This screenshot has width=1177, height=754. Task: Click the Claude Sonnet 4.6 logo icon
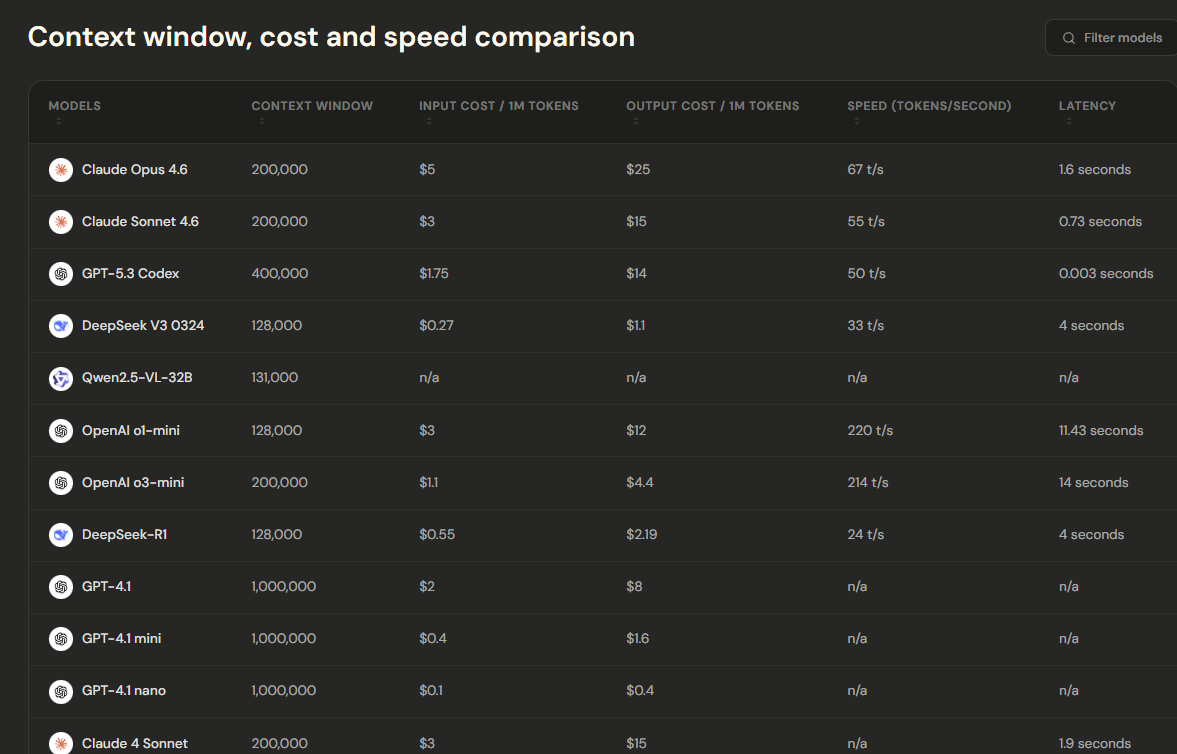point(61,222)
